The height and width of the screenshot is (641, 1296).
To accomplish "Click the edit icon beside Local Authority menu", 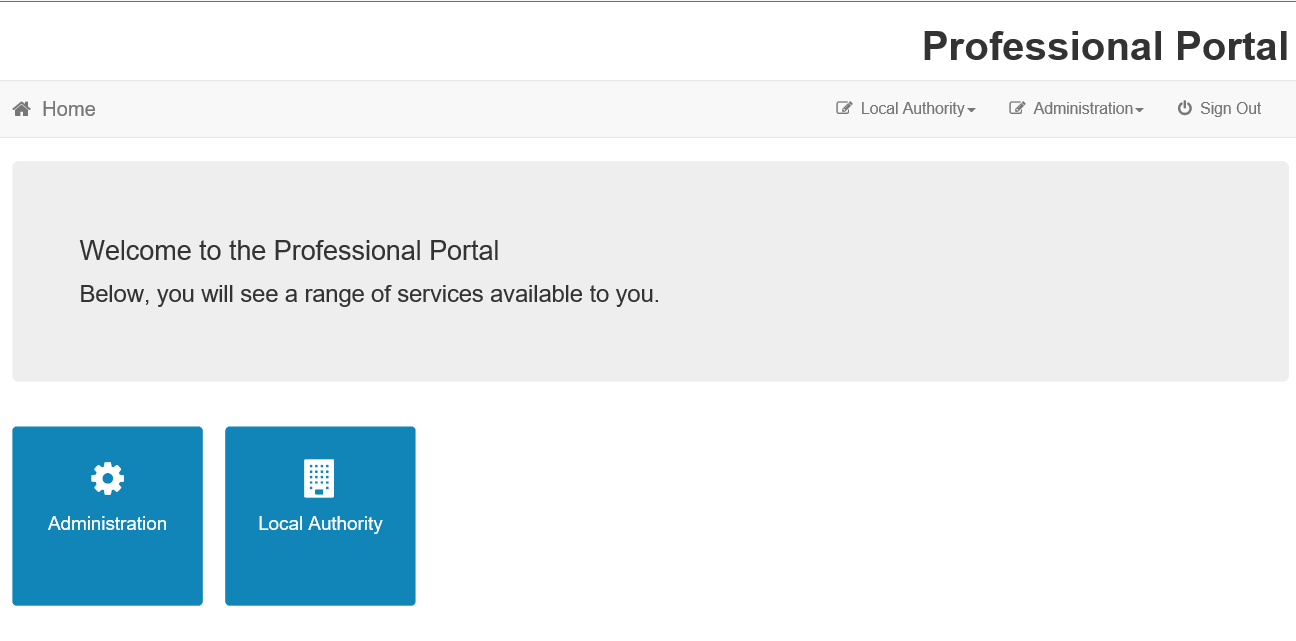I will tap(844, 108).
